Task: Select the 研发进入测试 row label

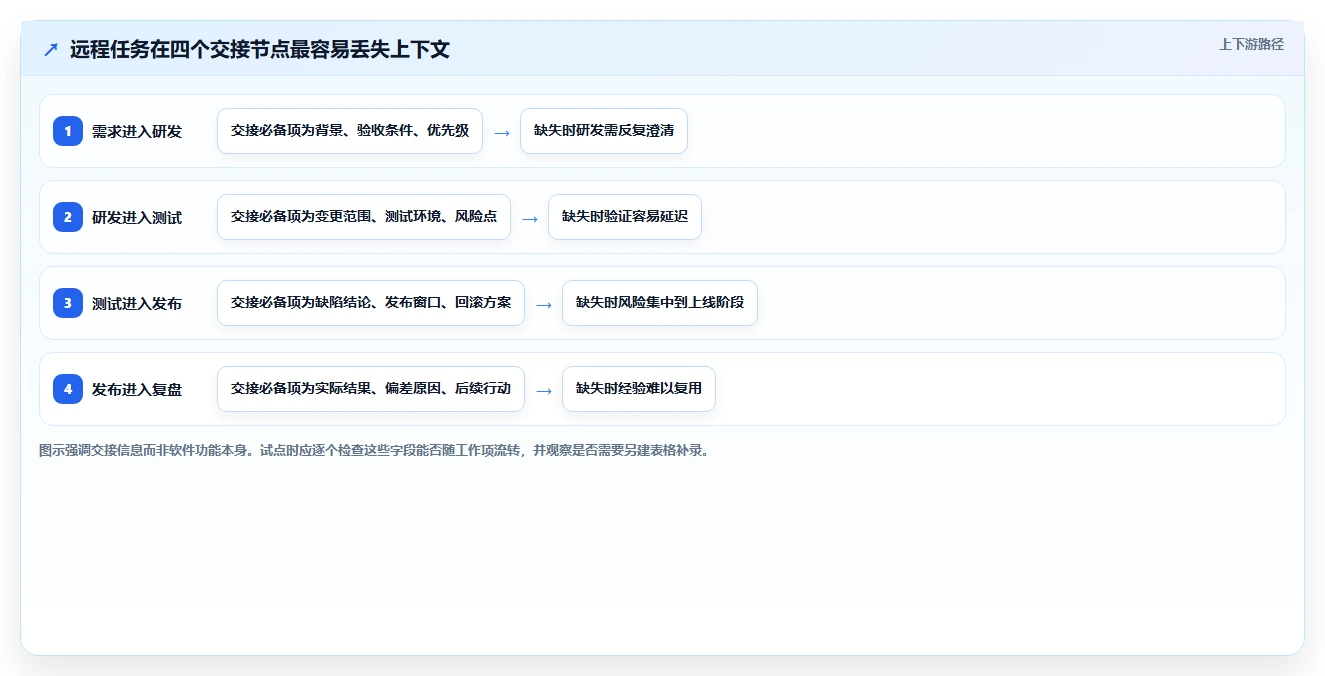Action: click(137, 217)
